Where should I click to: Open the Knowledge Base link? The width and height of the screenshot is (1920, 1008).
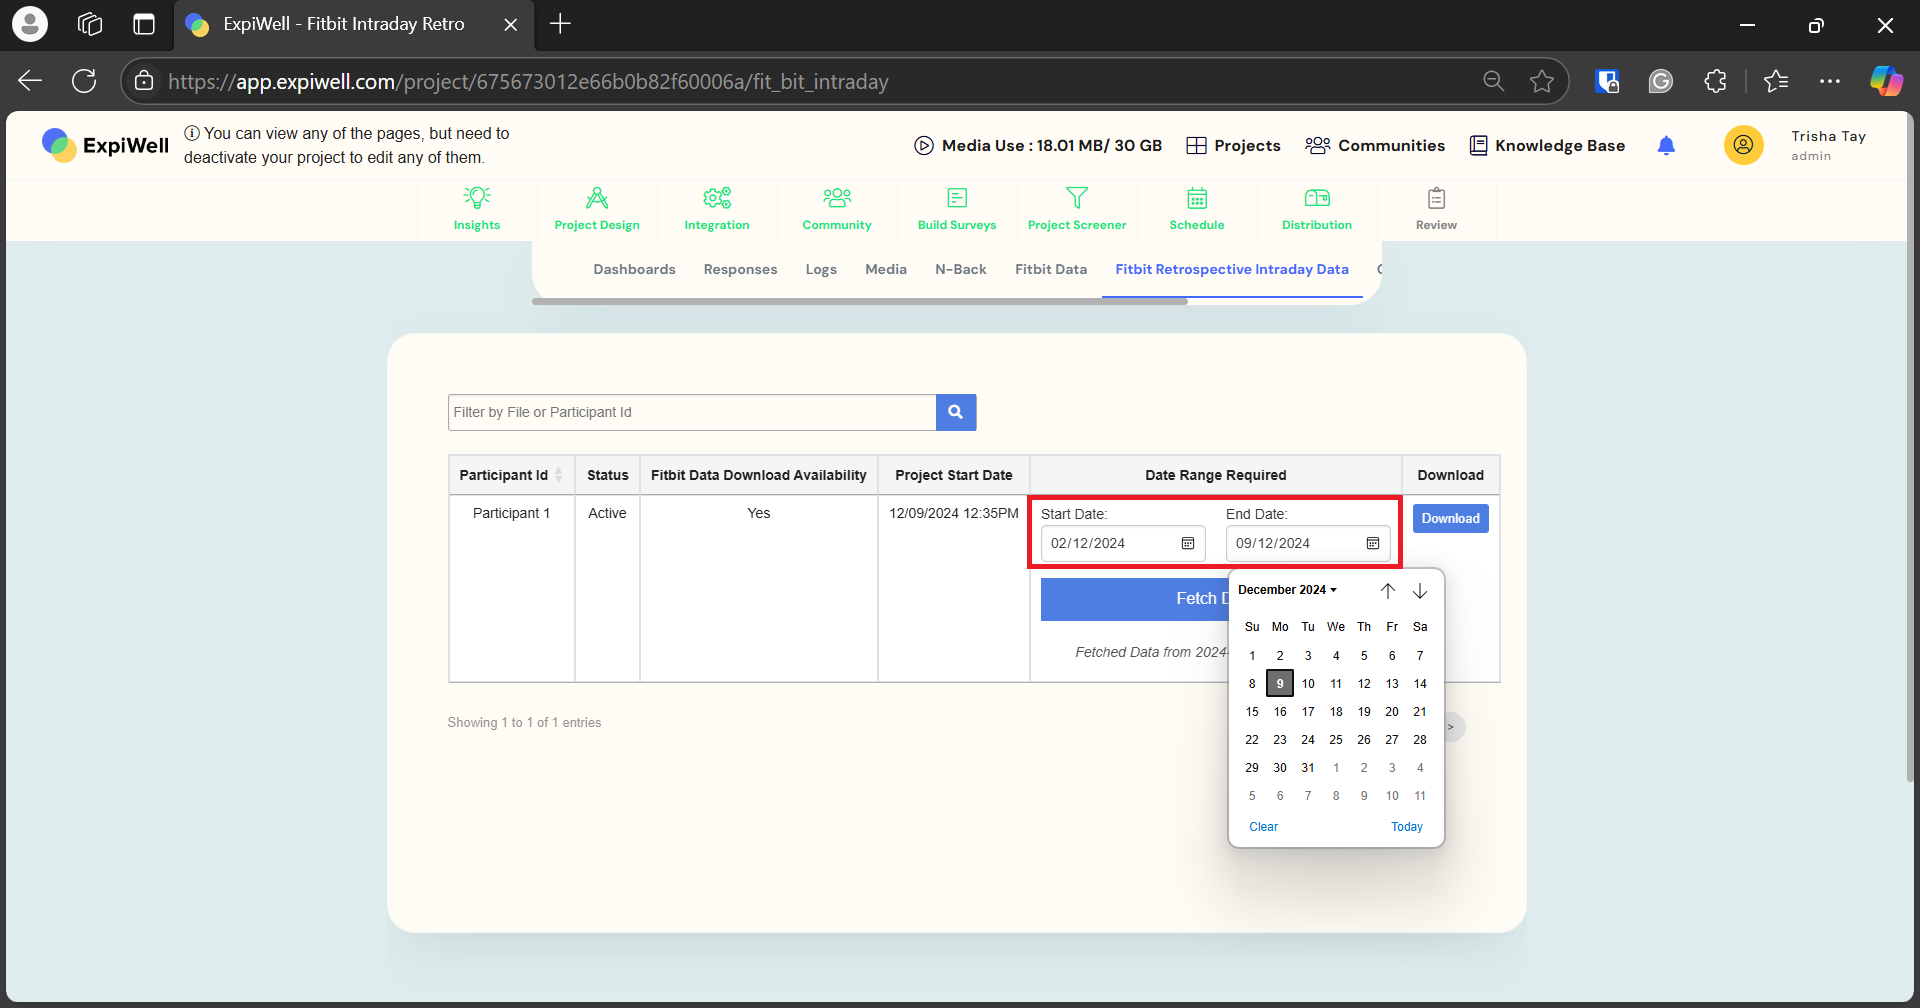(x=1547, y=146)
